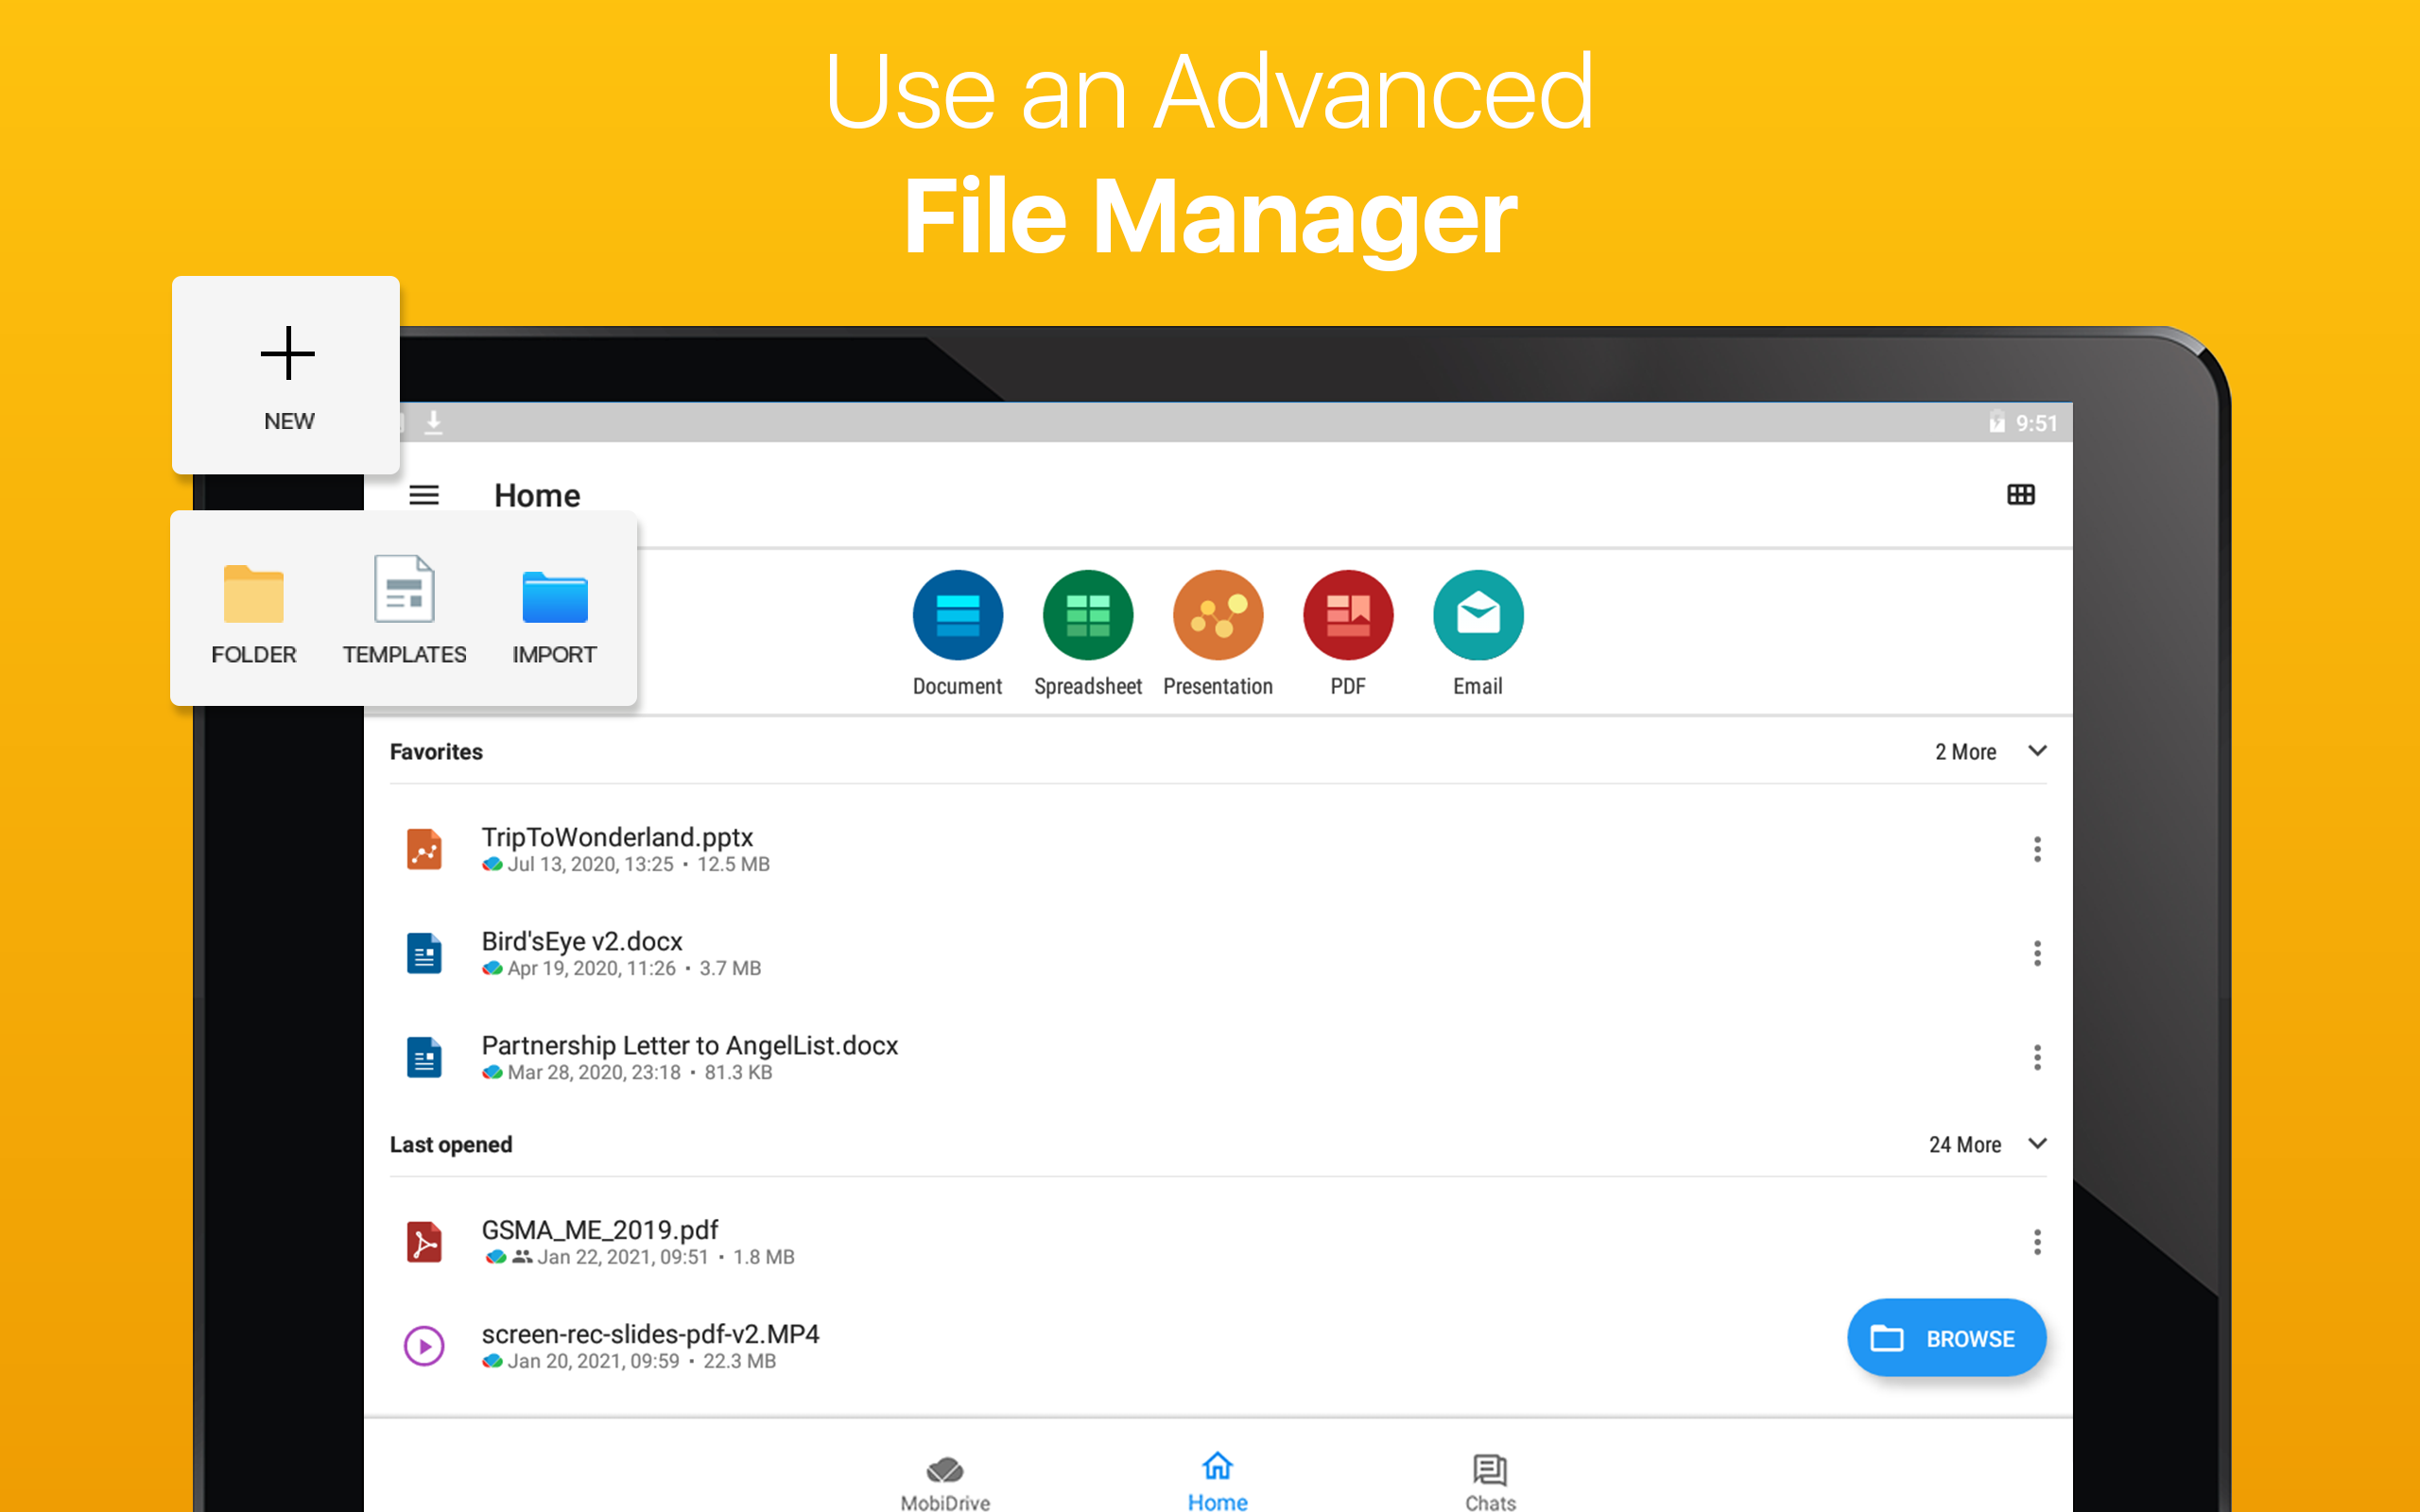Open options menu for GSMA_ME_2019.pdf

(x=2038, y=1241)
